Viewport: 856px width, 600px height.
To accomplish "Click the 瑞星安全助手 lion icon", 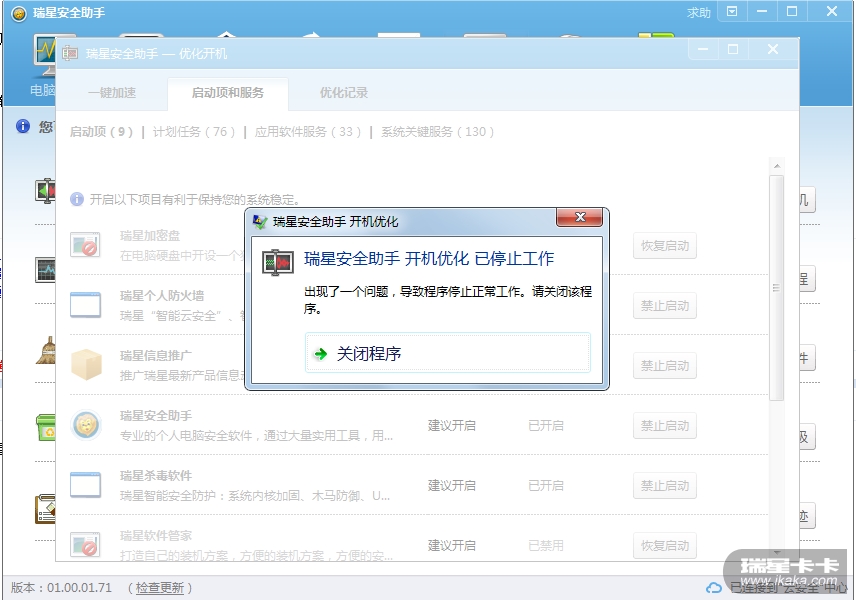I will pos(86,425).
